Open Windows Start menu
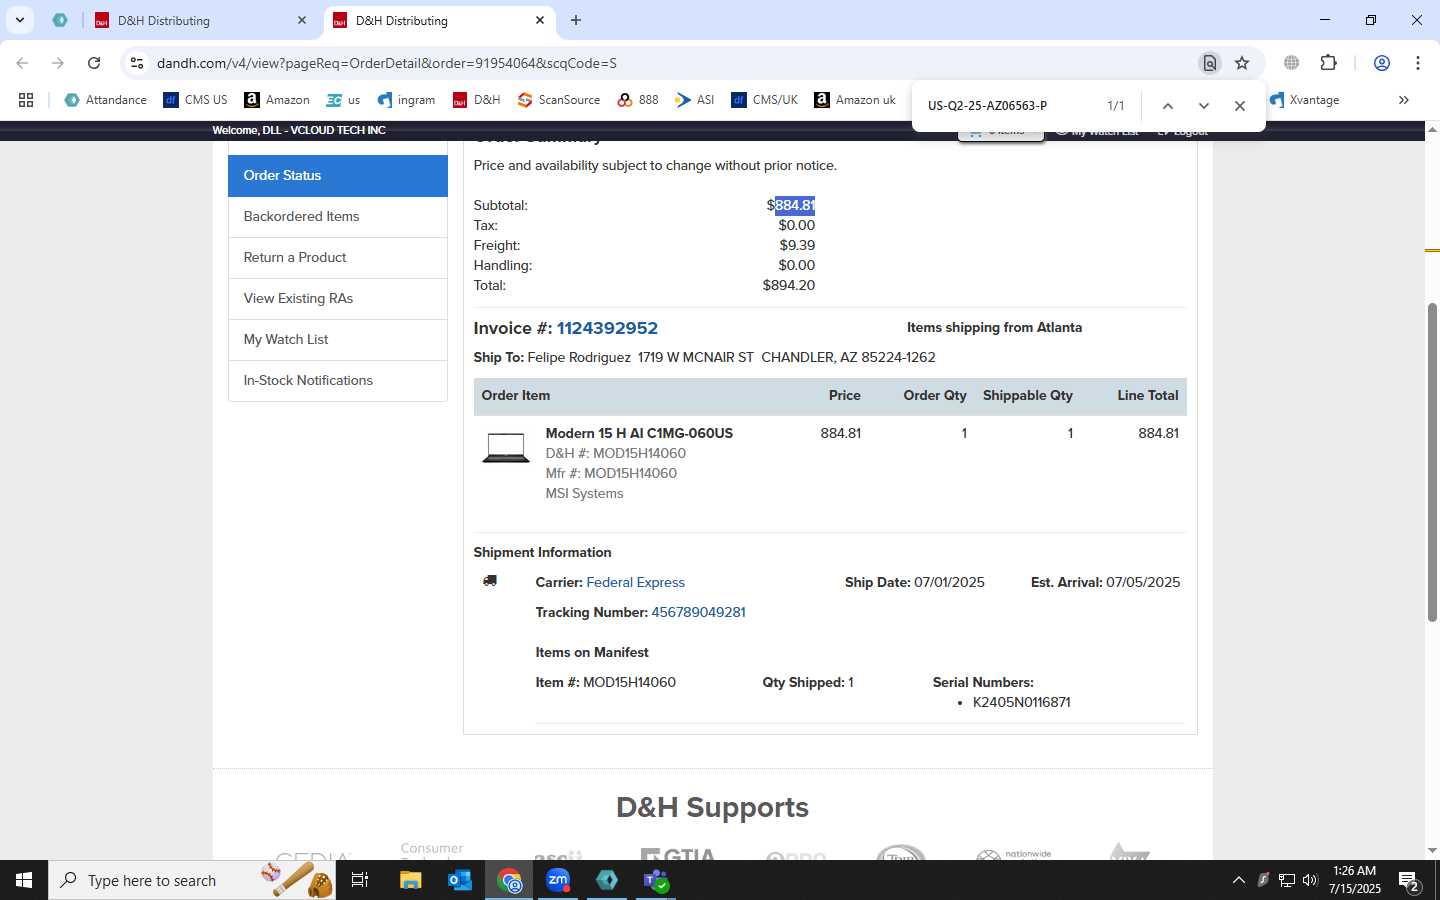 tap(24, 880)
